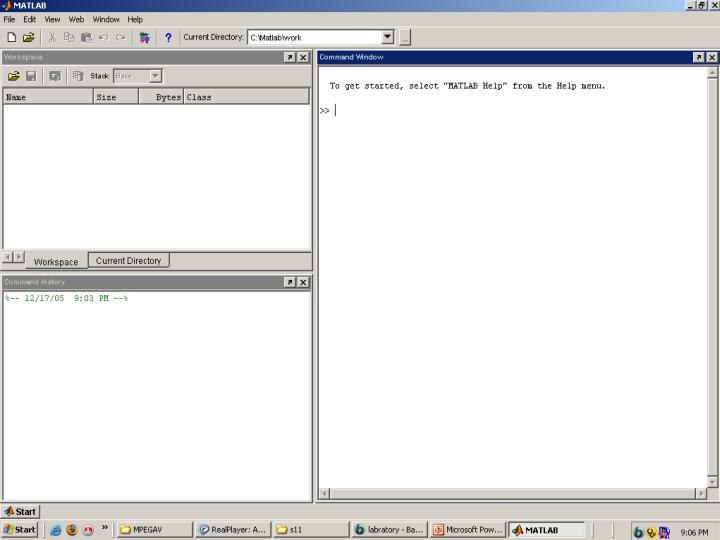720x540 pixels.
Task: Click the red quick launch icon
Action: point(88,530)
